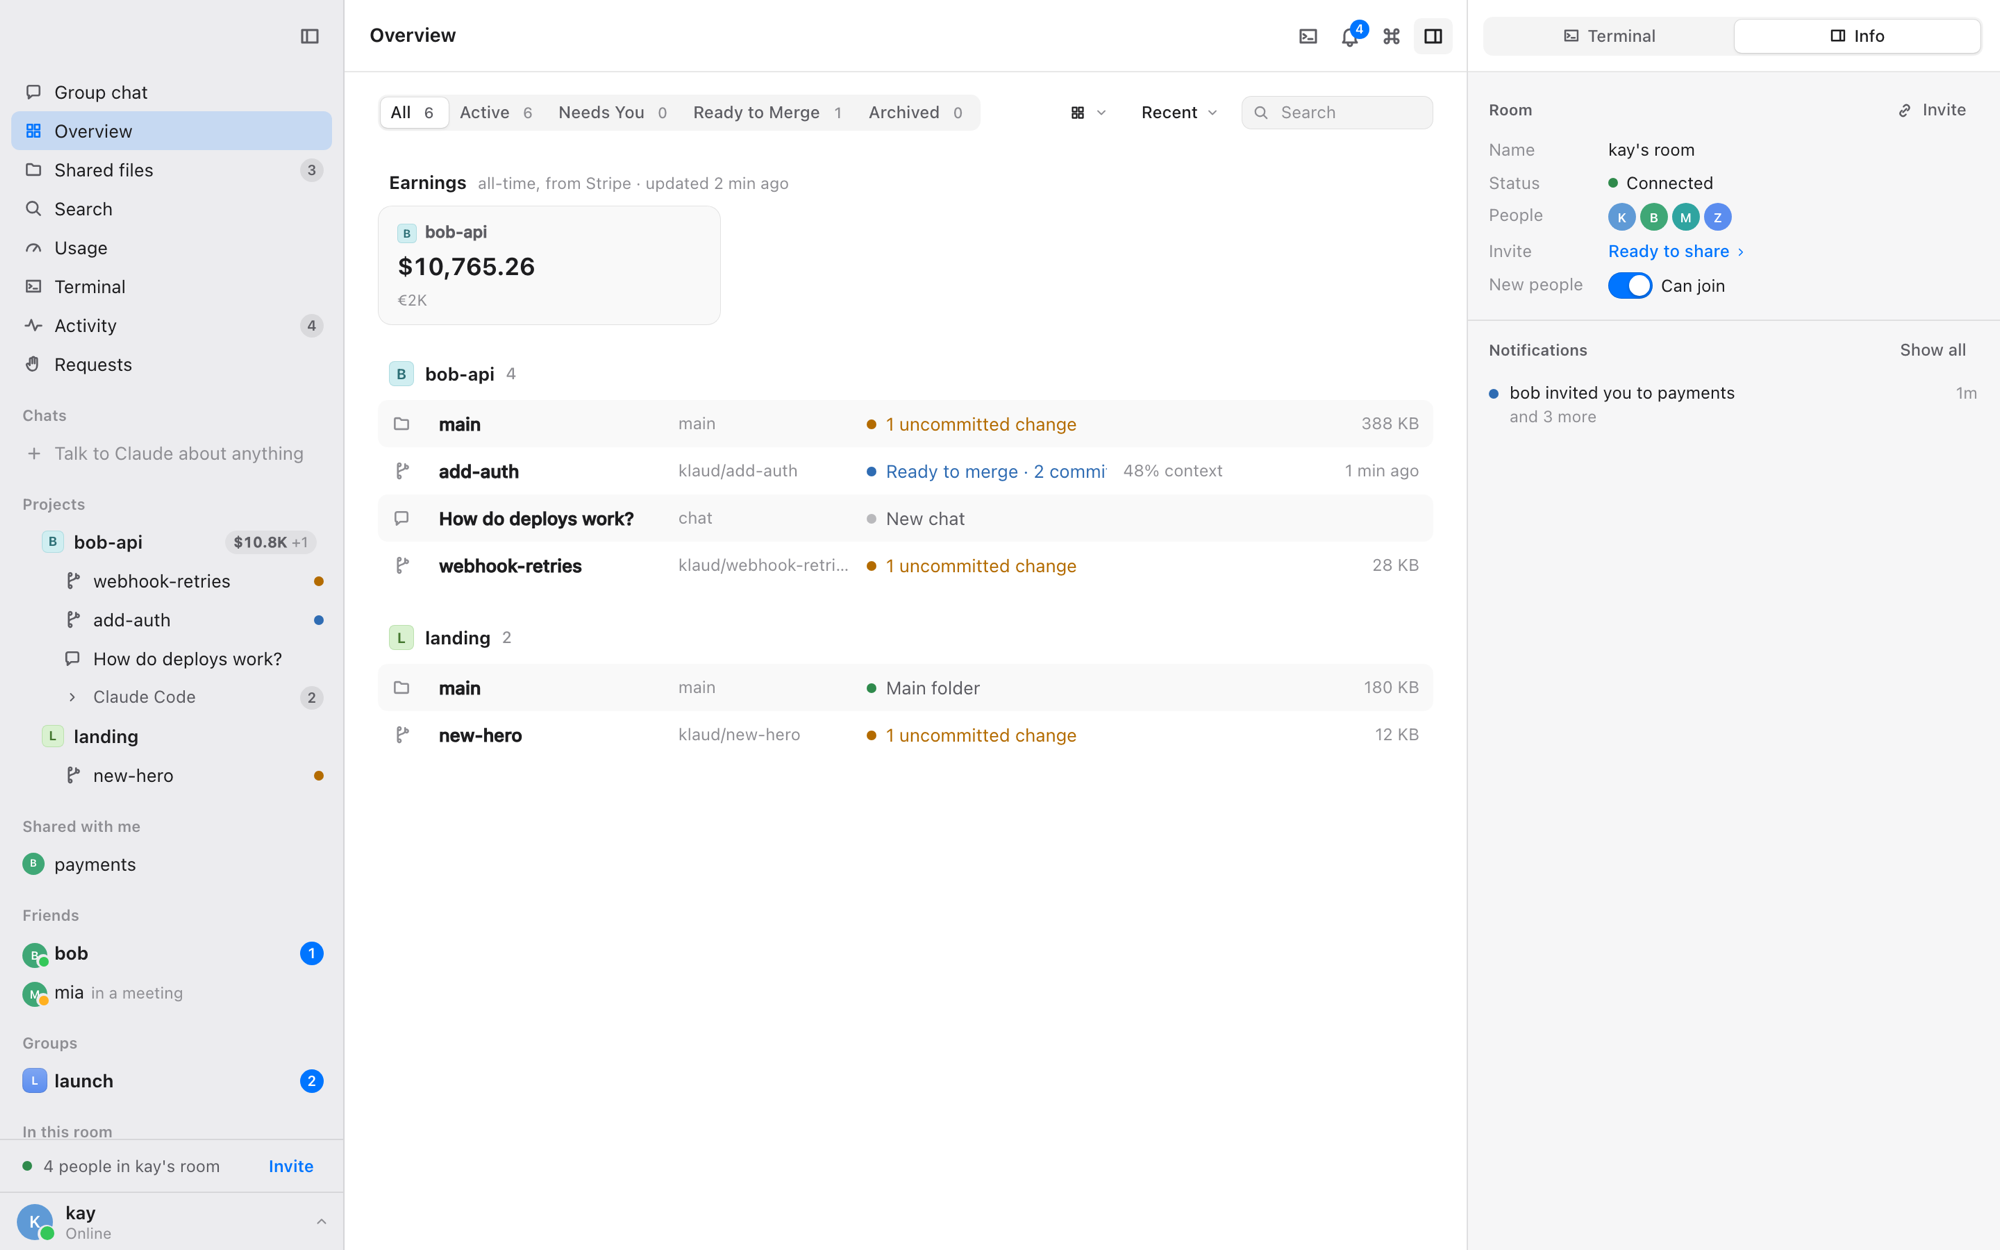Open Activity in sidebar
2000x1250 pixels.
(x=171, y=326)
